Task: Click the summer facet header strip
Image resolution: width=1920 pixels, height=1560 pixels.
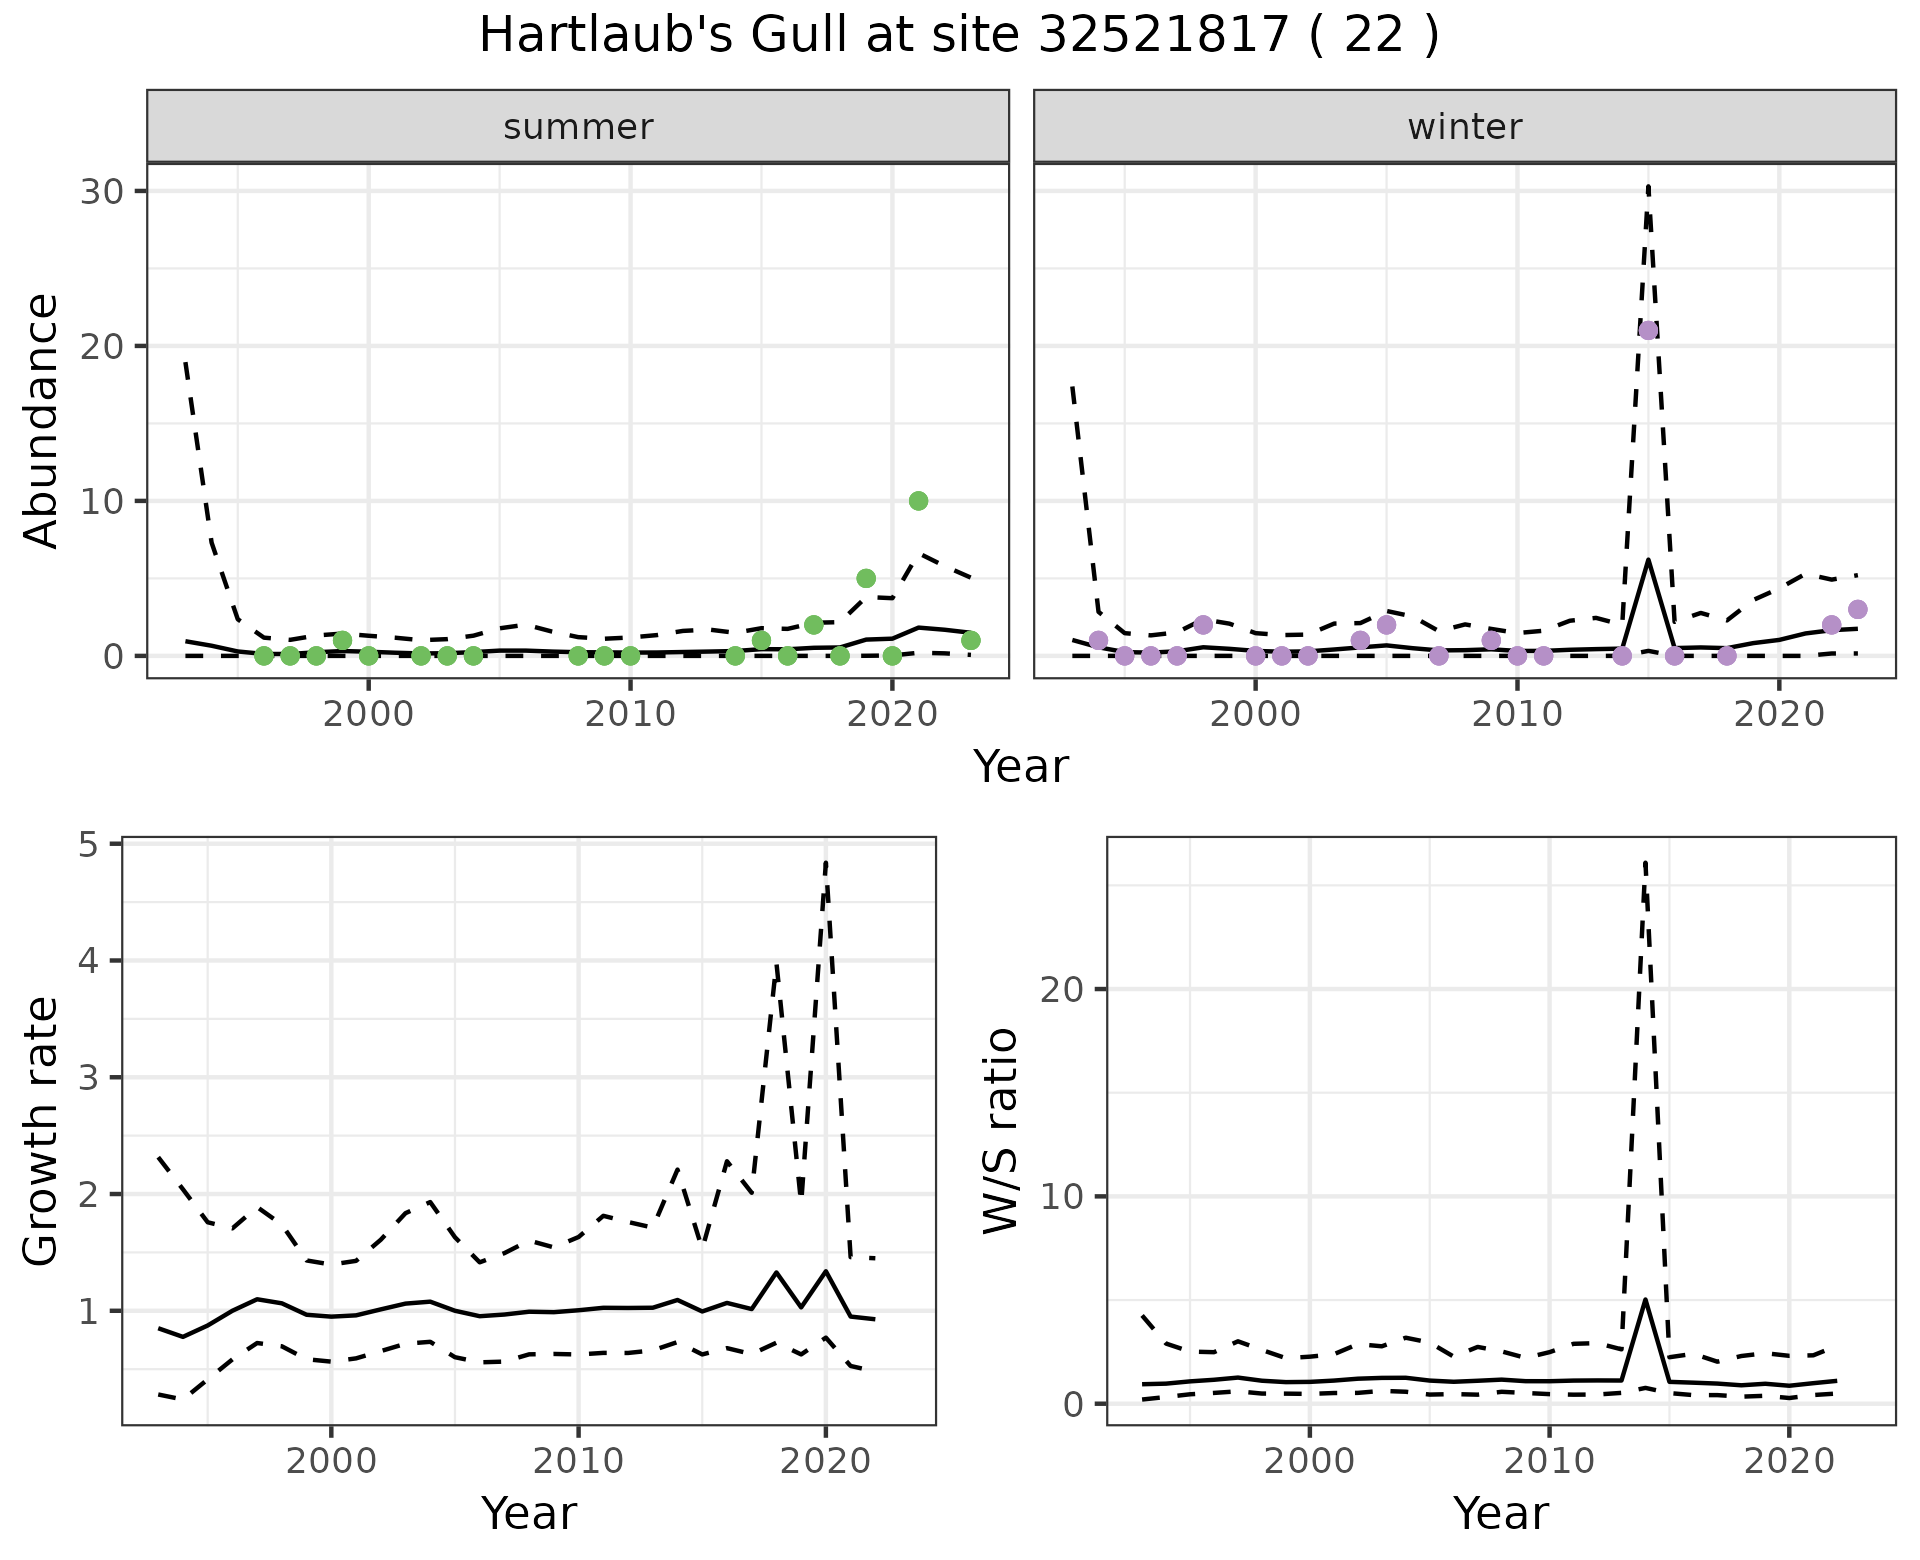Action: pyautogui.click(x=578, y=127)
